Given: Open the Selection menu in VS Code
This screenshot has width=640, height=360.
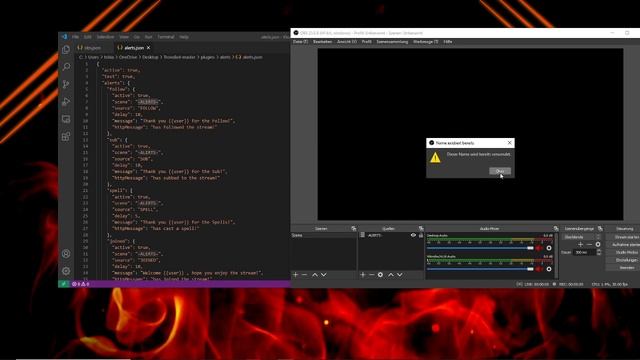Looking at the screenshot, I should (105, 37).
